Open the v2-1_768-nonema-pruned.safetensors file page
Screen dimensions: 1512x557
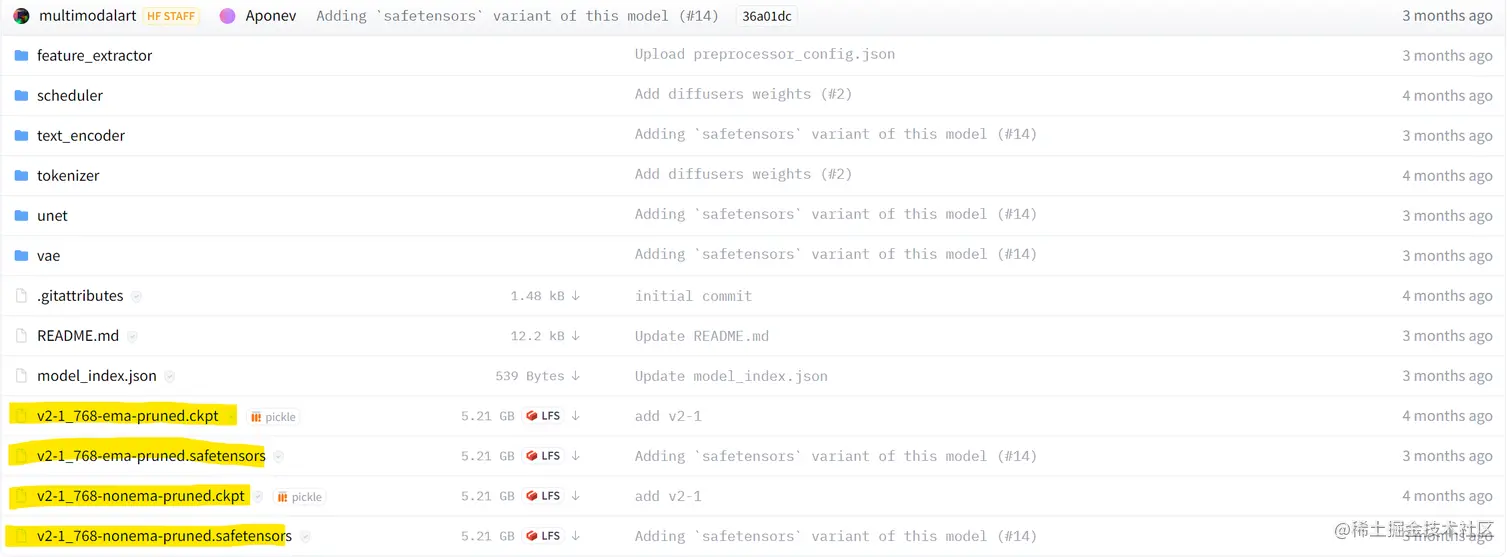point(164,536)
